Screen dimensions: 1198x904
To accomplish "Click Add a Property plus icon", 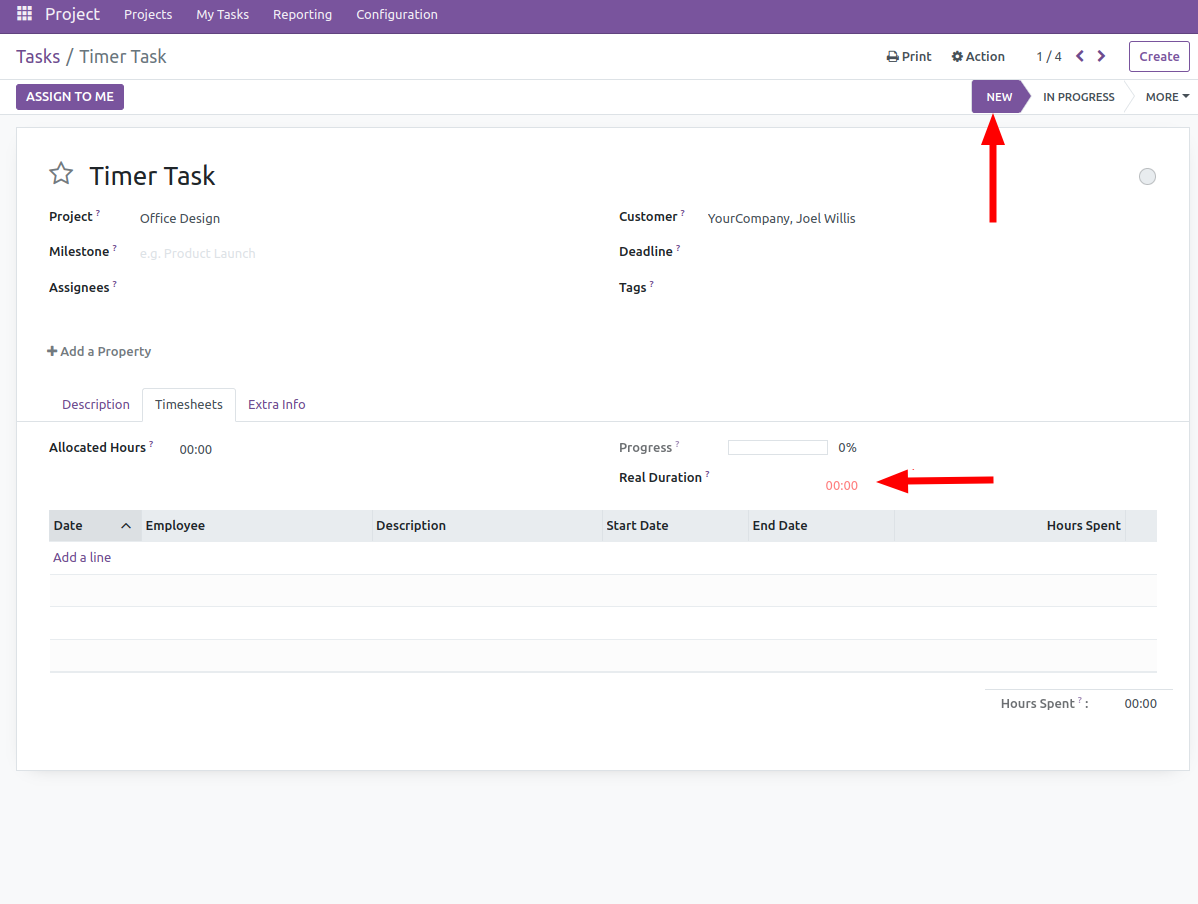I will point(52,352).
